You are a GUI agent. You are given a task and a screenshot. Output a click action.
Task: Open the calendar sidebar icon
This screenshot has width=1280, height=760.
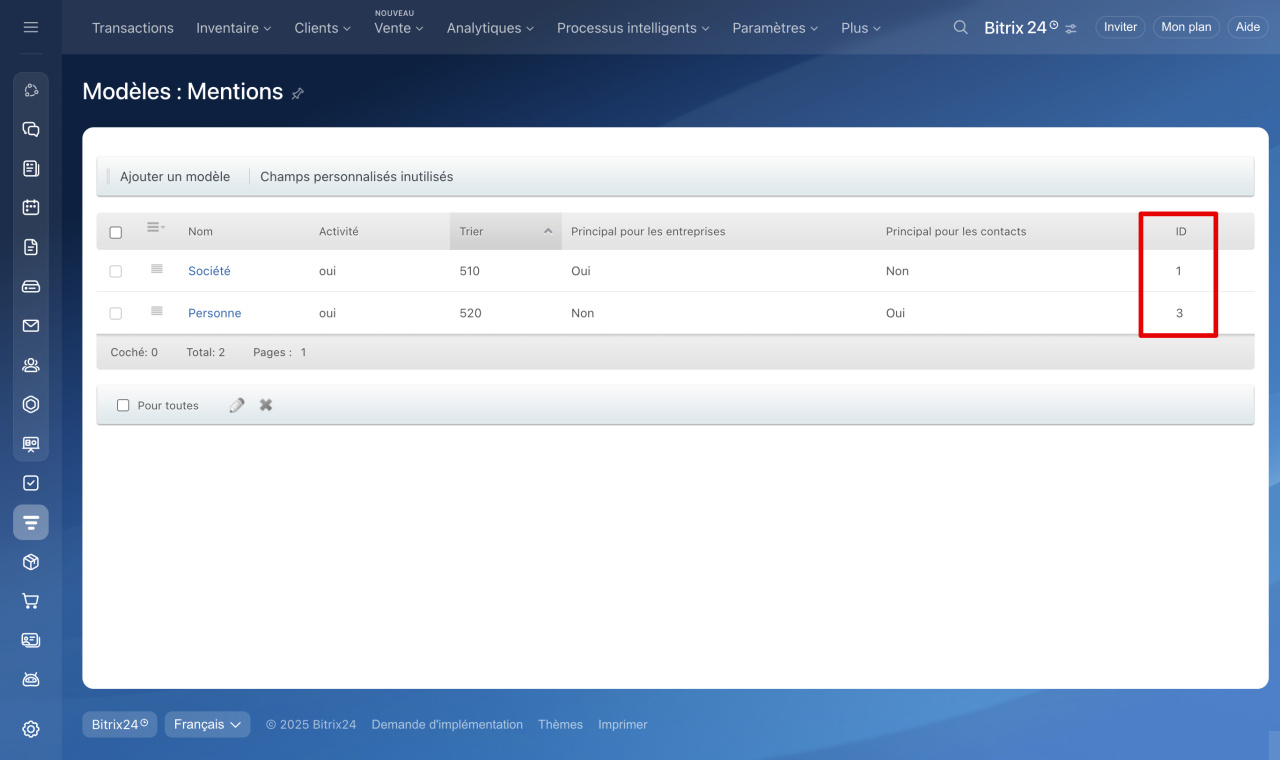(31, 207)
